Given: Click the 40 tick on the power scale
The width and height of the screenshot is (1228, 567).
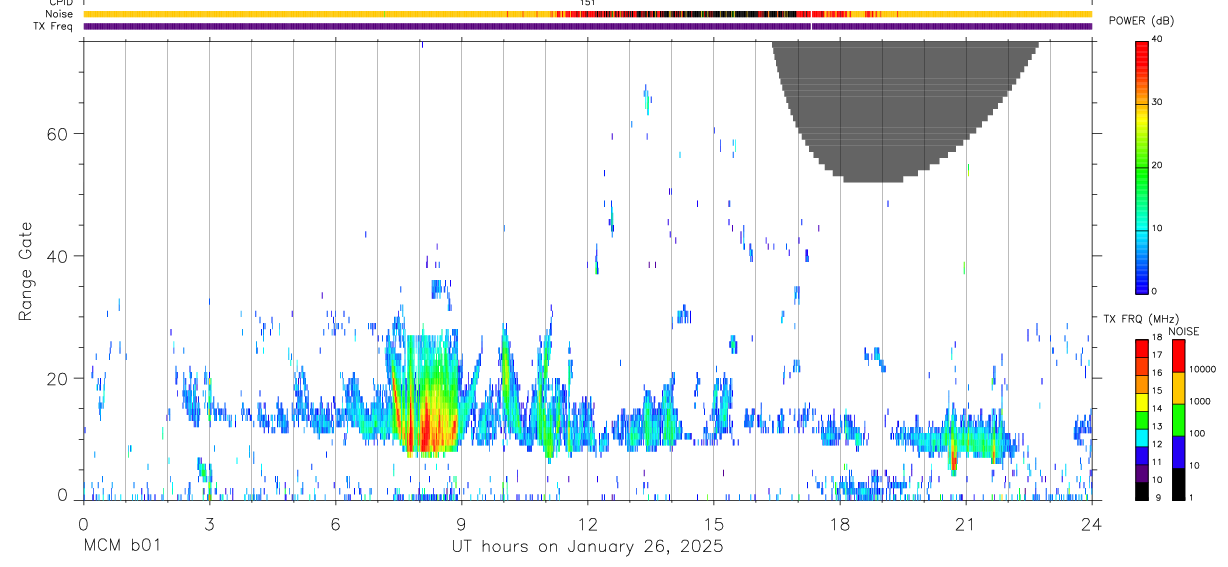Looking at the screenshot, I should pos(1157,39).
